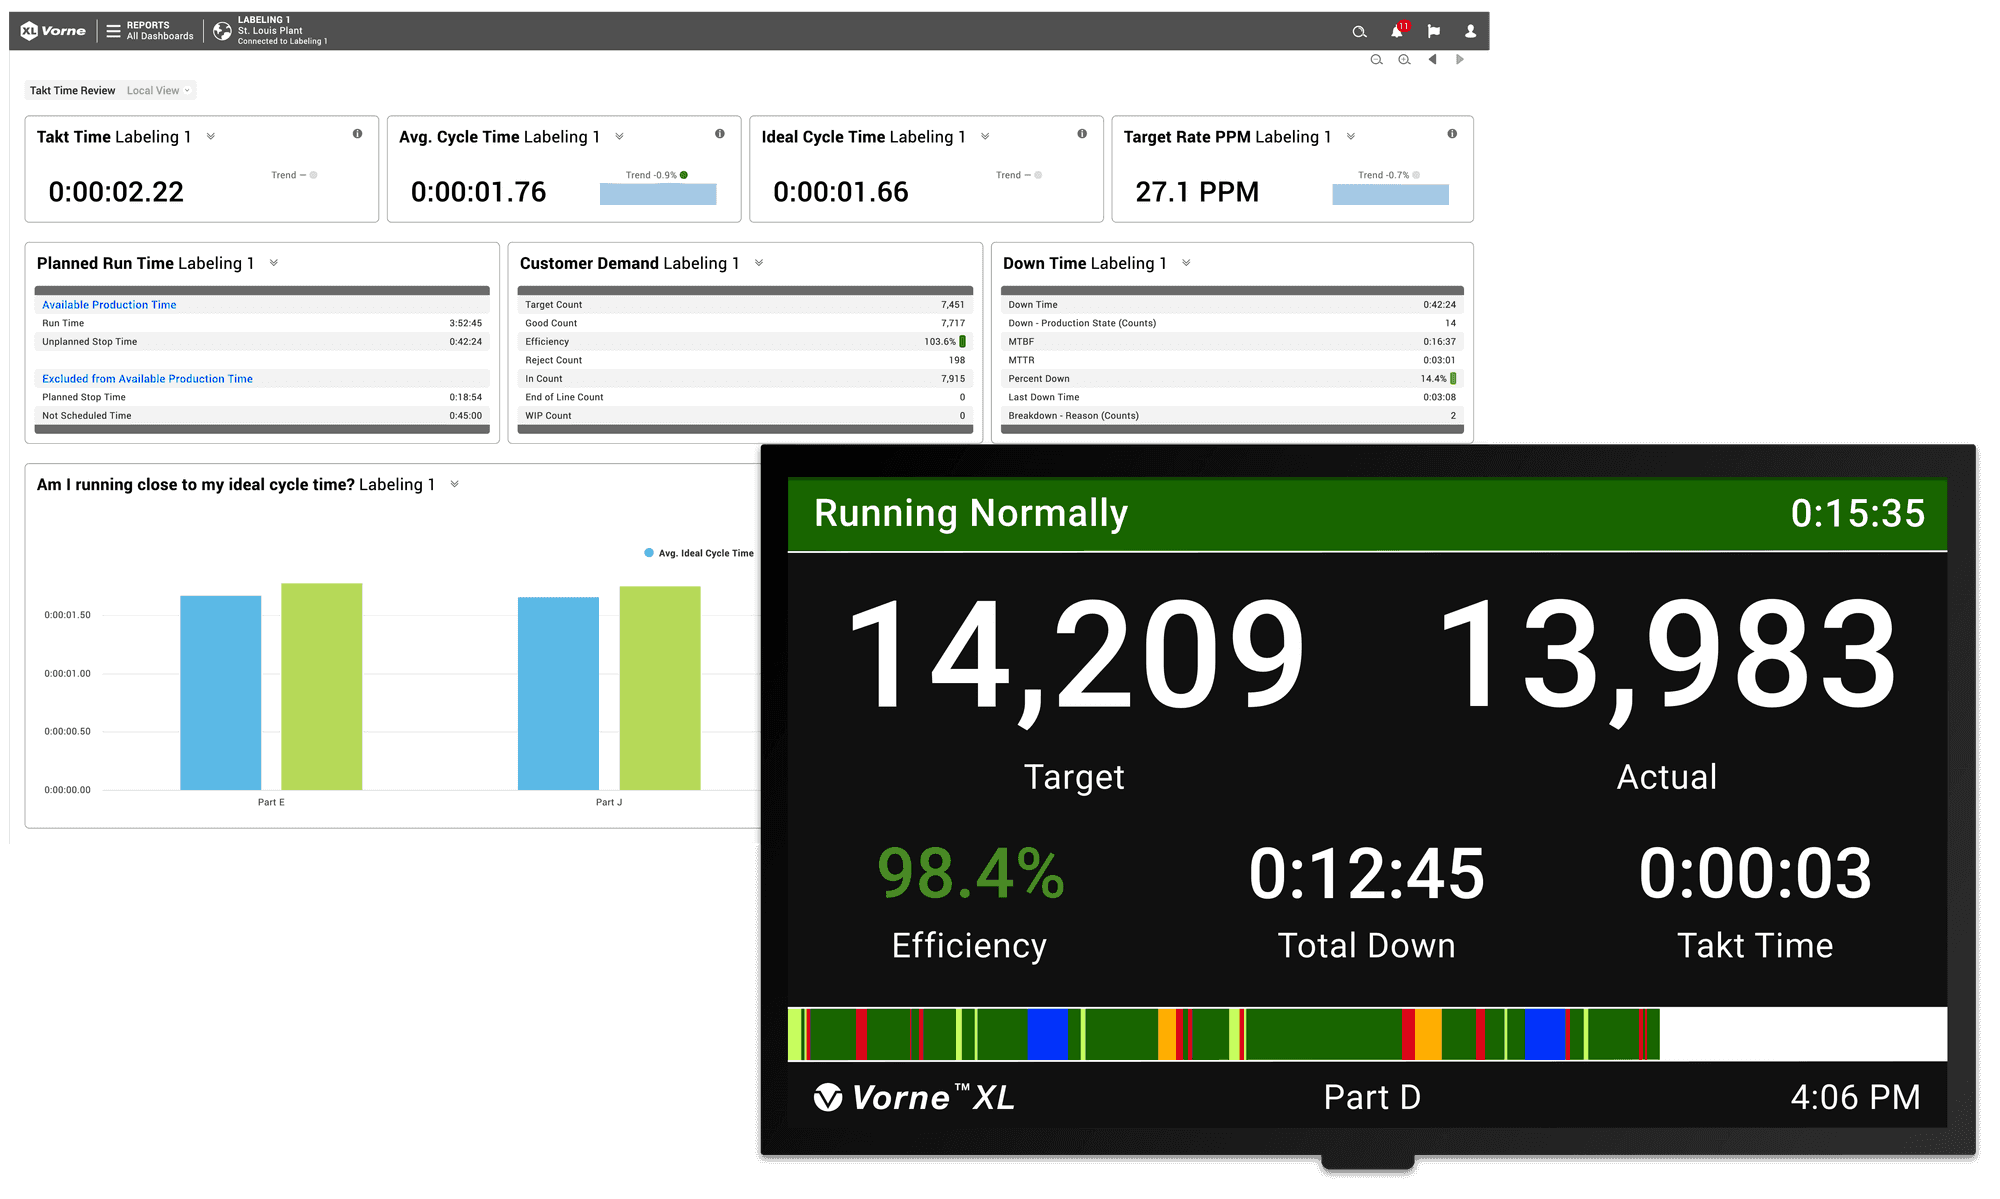Expand Ideal Cycle Time Labeling 1 chevron

pyautogui.click(x=985, y=137)
